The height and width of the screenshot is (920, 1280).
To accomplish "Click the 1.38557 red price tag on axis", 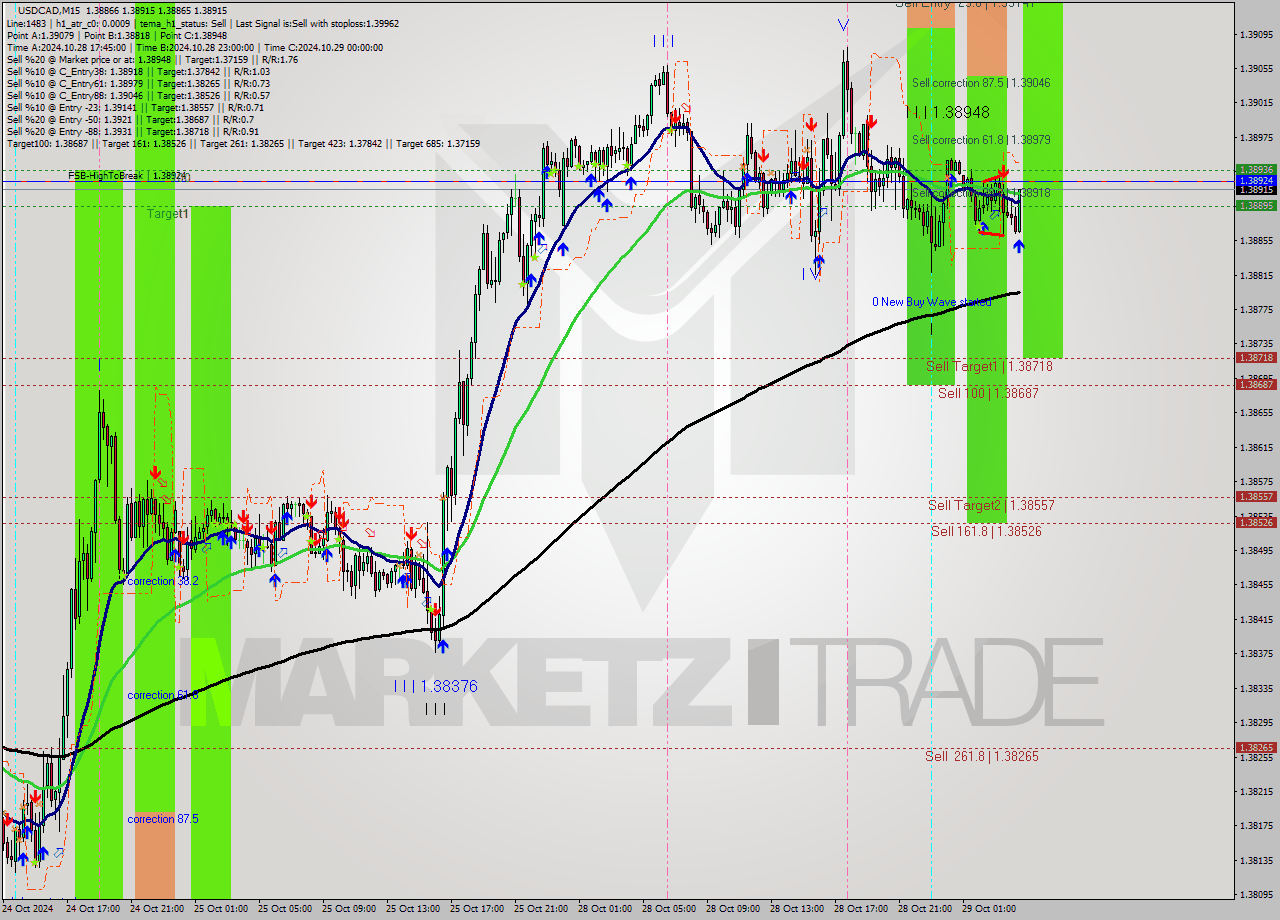I will tap(1256, 496).
